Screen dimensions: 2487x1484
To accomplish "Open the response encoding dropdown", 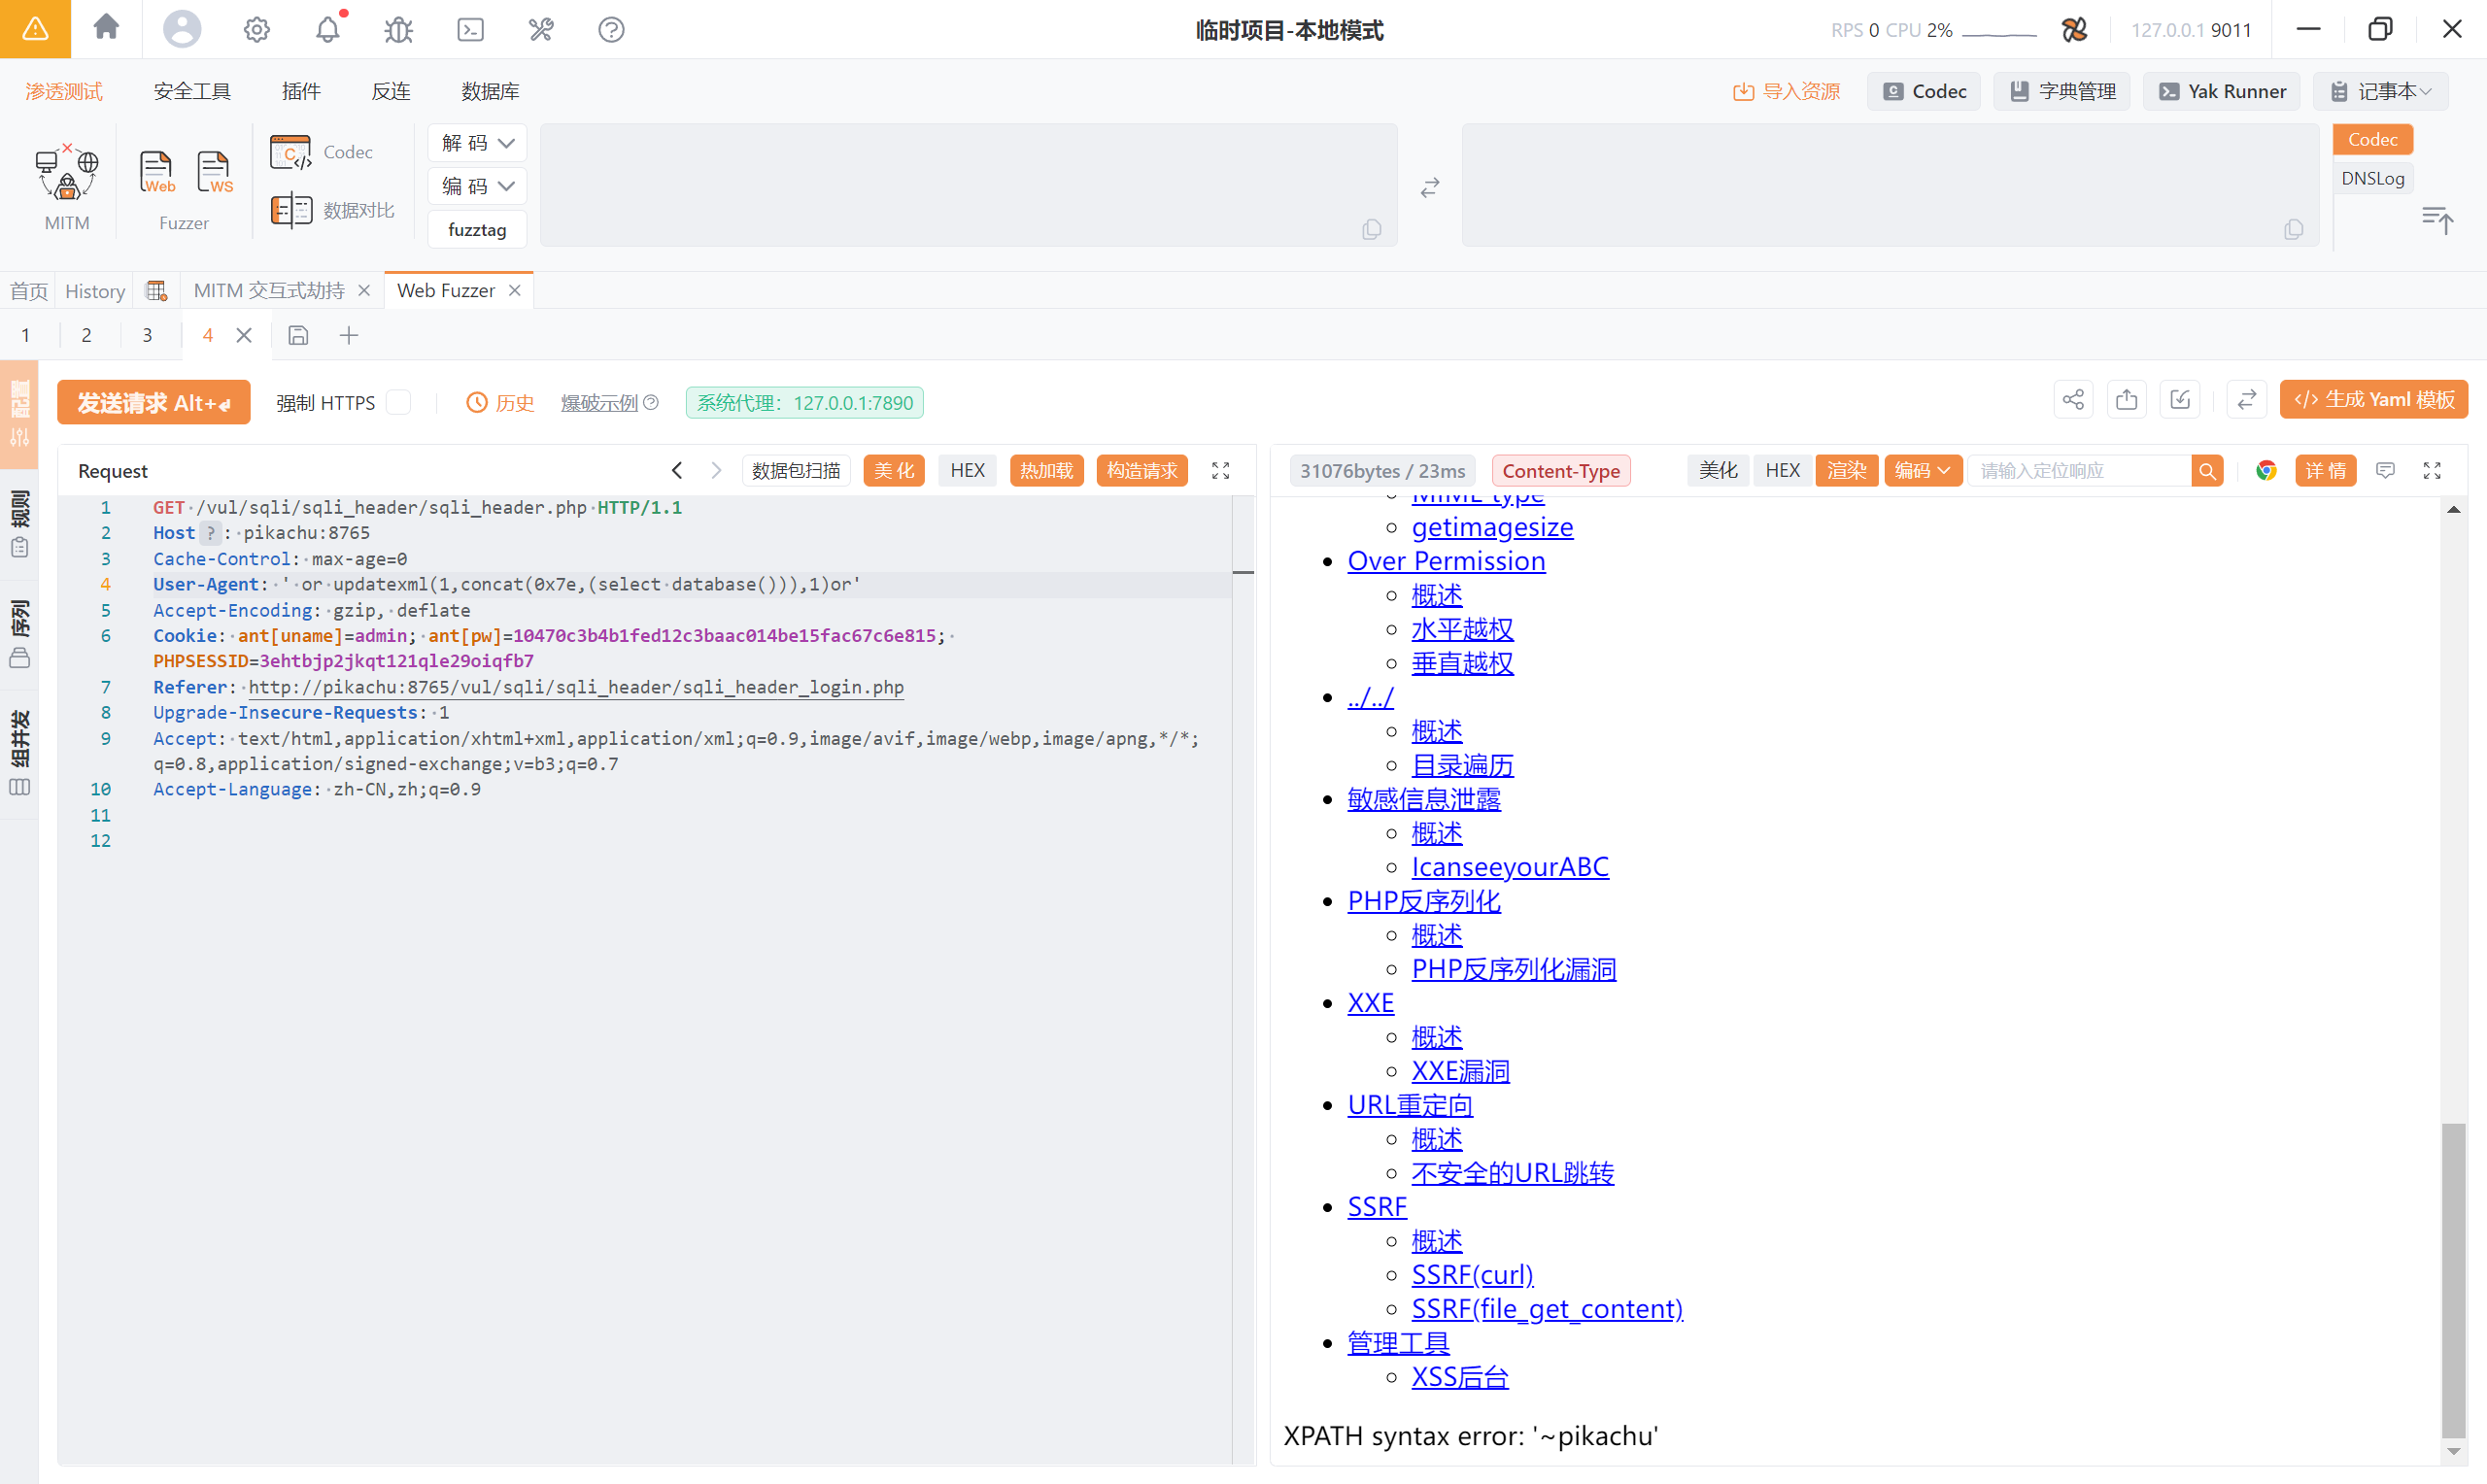I will pos(1922,470).
